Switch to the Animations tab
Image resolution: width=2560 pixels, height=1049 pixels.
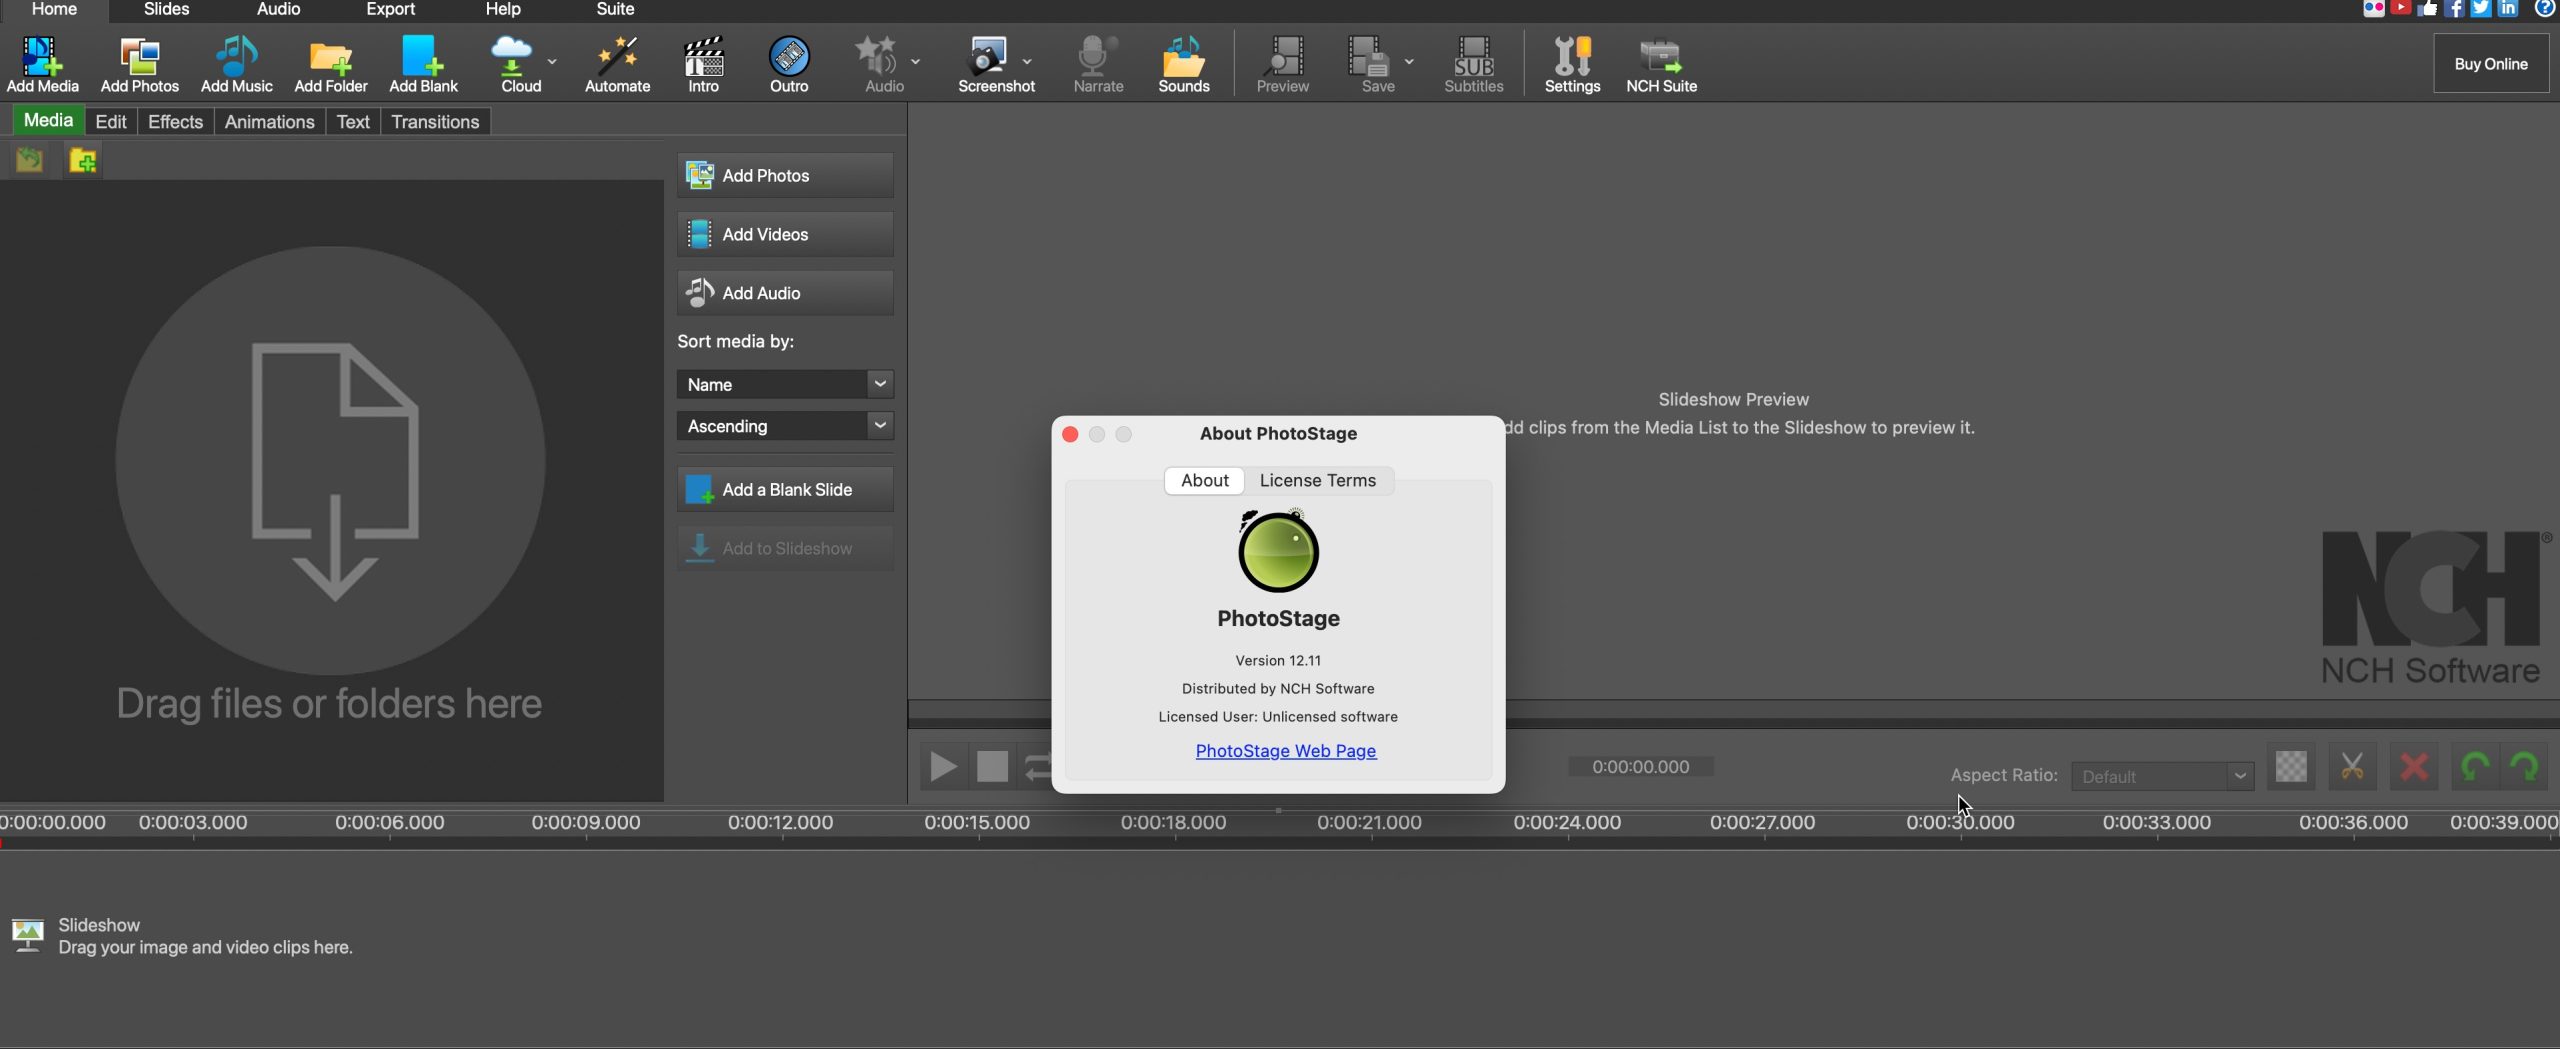pyautogui.click(x=269, y=122)
